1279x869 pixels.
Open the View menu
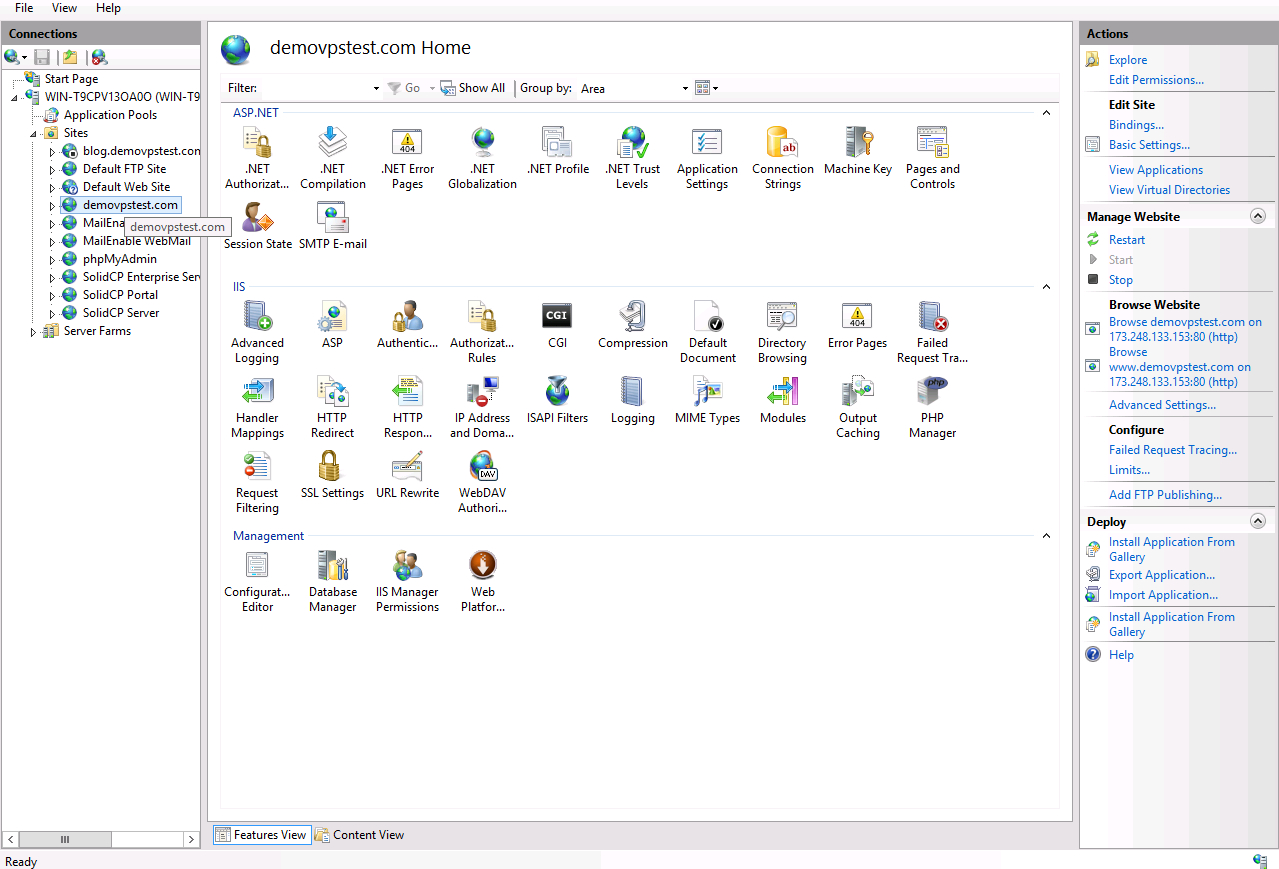point(64,8)
